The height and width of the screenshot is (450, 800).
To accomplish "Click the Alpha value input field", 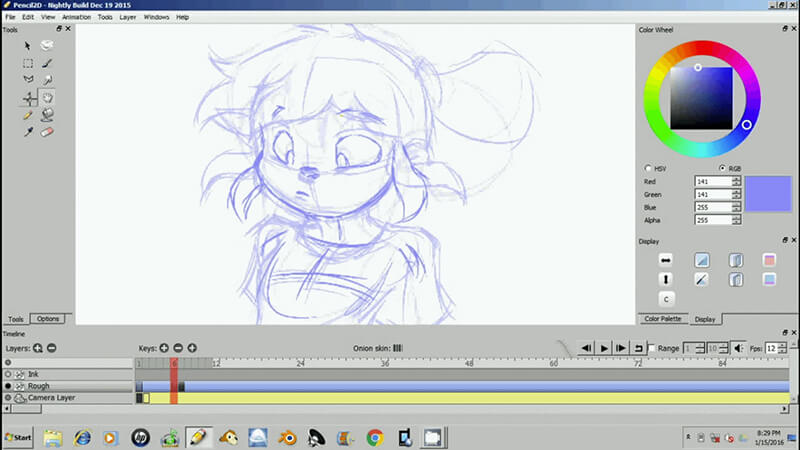I will point(713,220).
